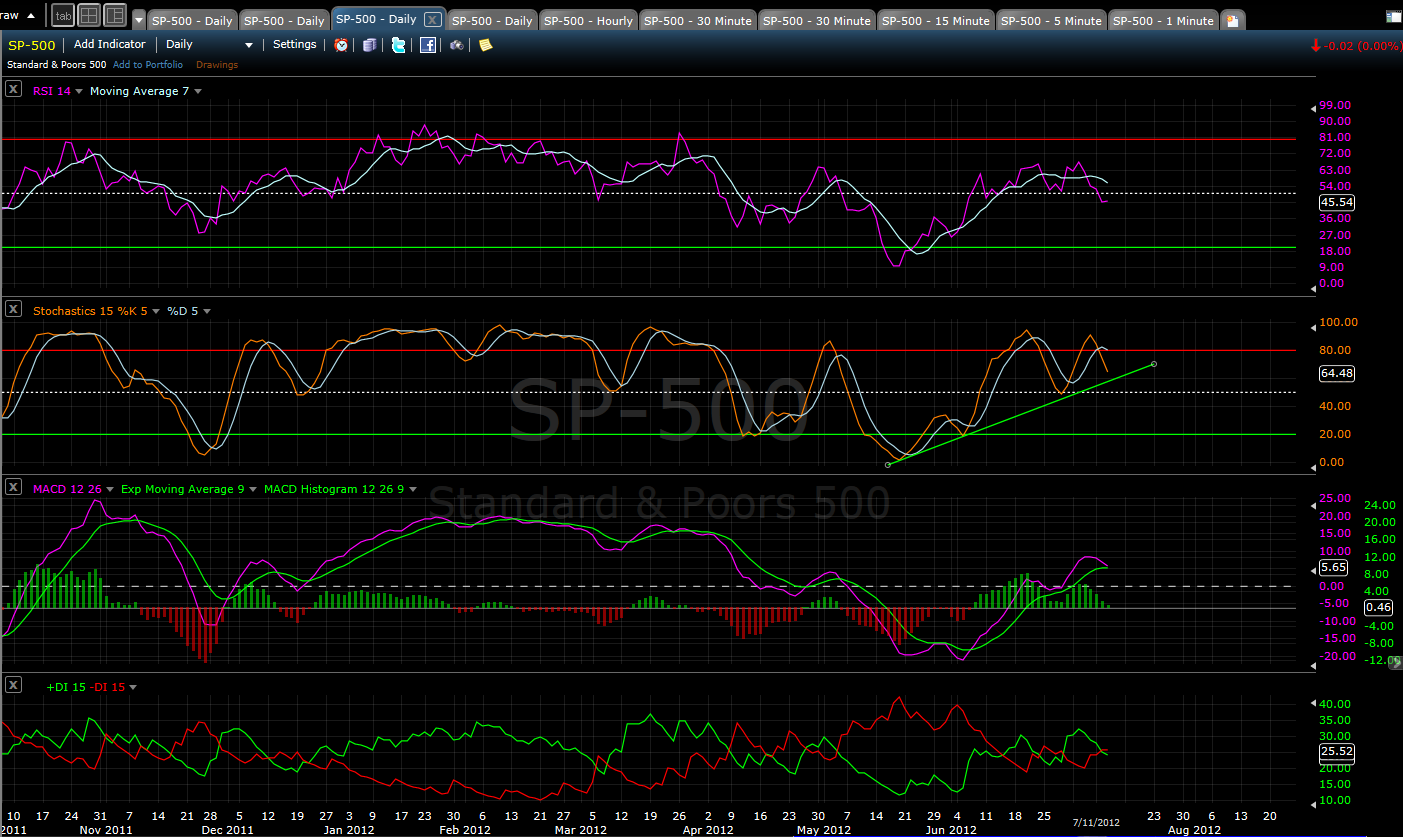Image resolution: width=1403 pixels, height=837 pixels.
Task: Select the trendline's upper-right endpoint handle
Action: pyautogui.click(x=1154, y=363)
